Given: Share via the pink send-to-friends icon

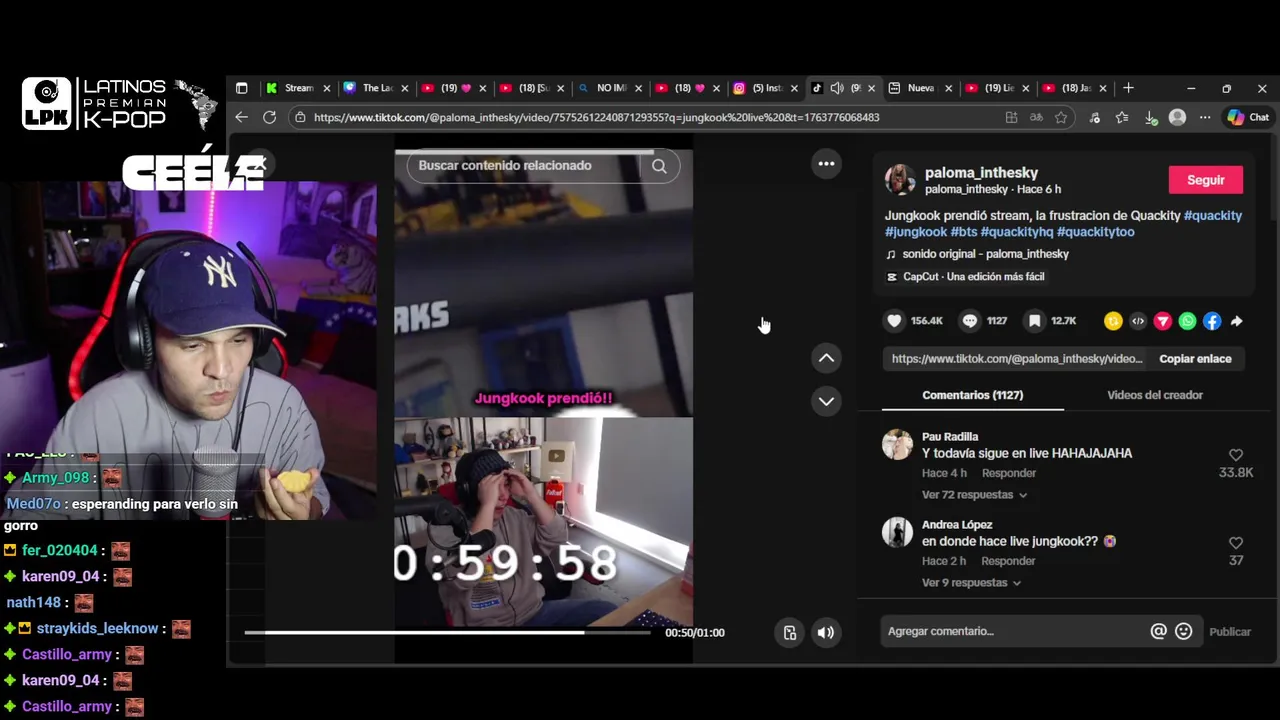Looking at the screenshot, I should pos(1162,321).
